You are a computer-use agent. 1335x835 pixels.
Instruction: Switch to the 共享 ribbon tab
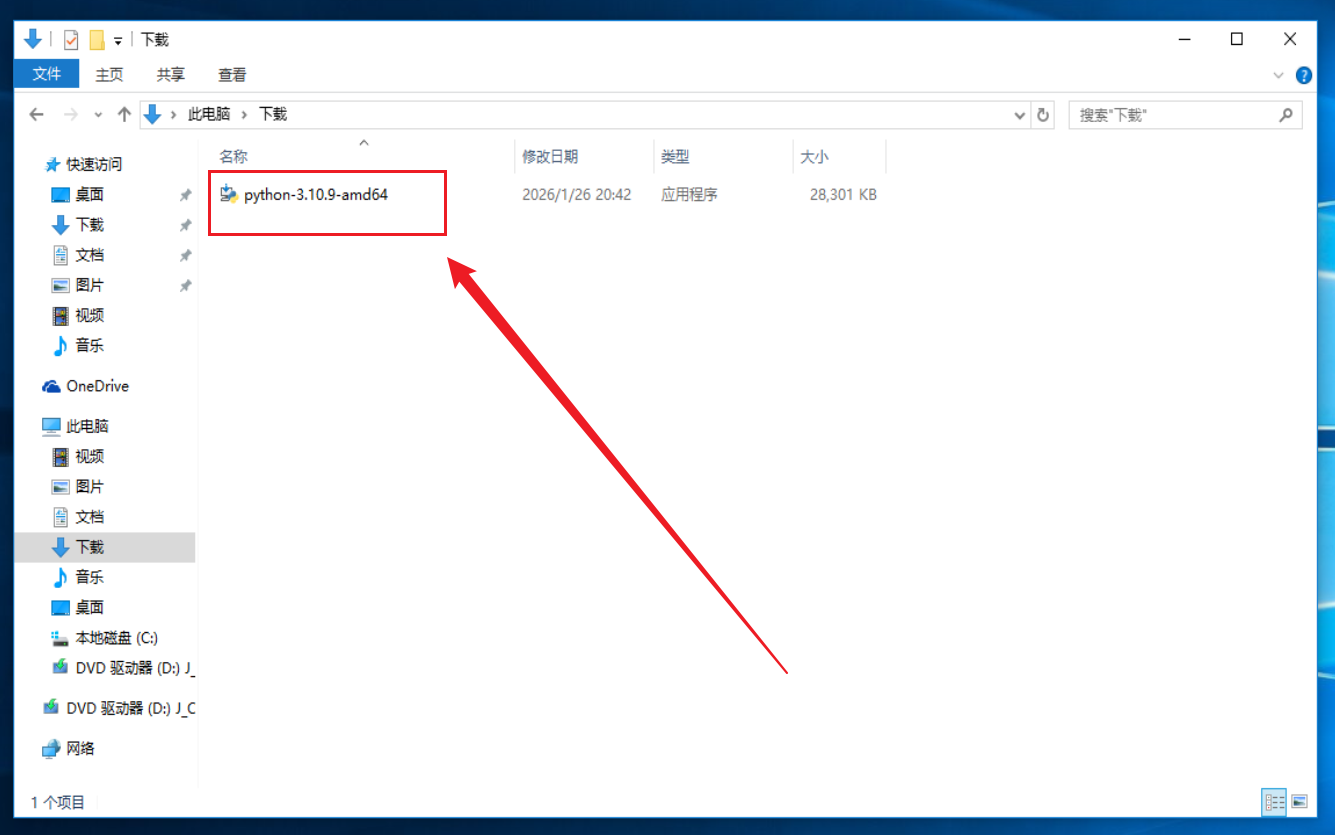pos(171,75)
